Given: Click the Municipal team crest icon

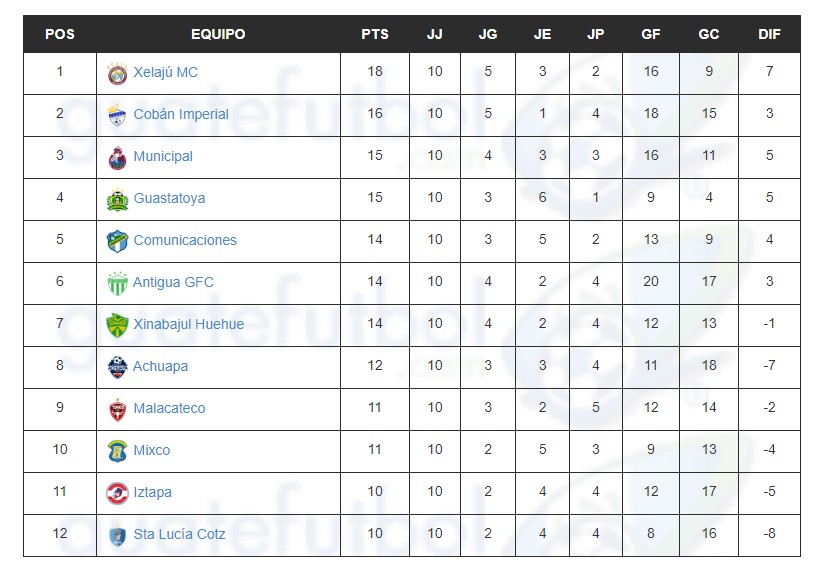Looking at the screenshot, I should (x=117, y=158).
